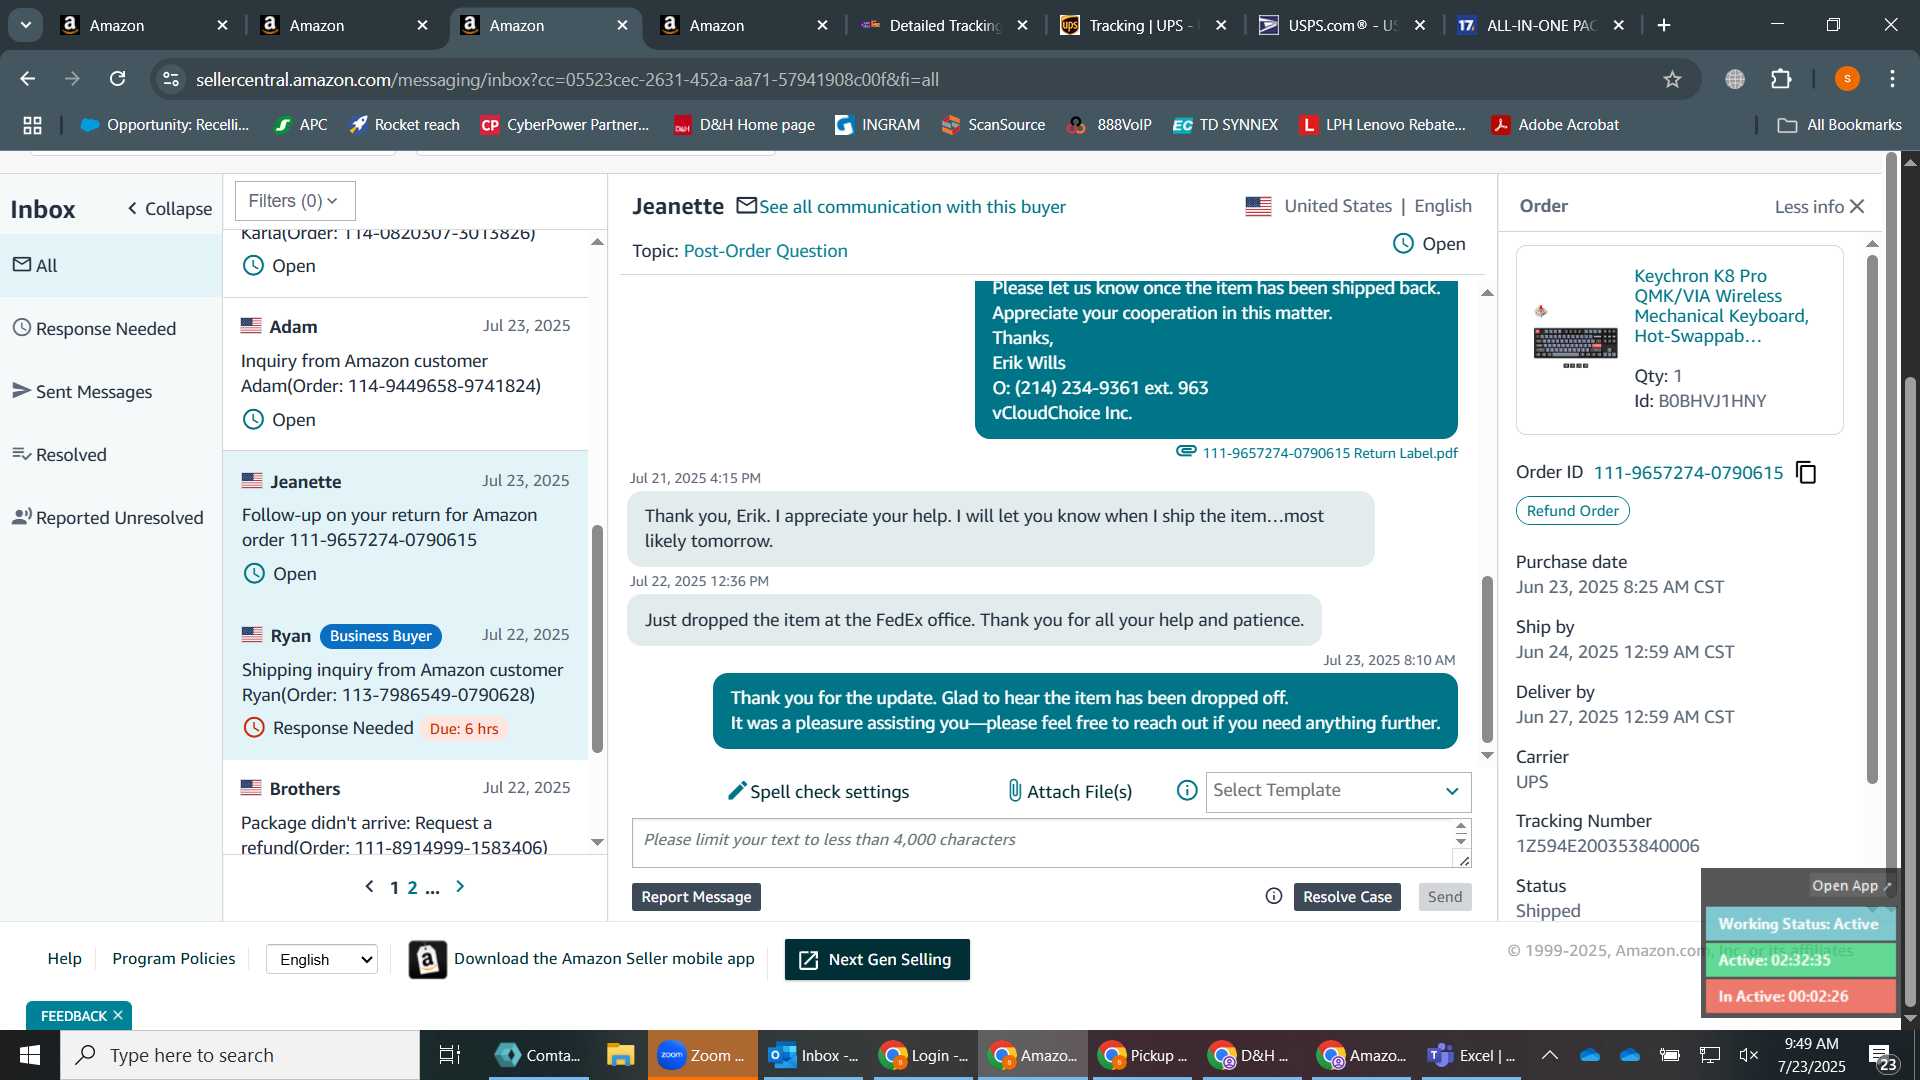The width and height of the screenshot is (1920, 1080).
Task: Open the Keychron K8 Pro product link
Action: tap(1721, 305)
